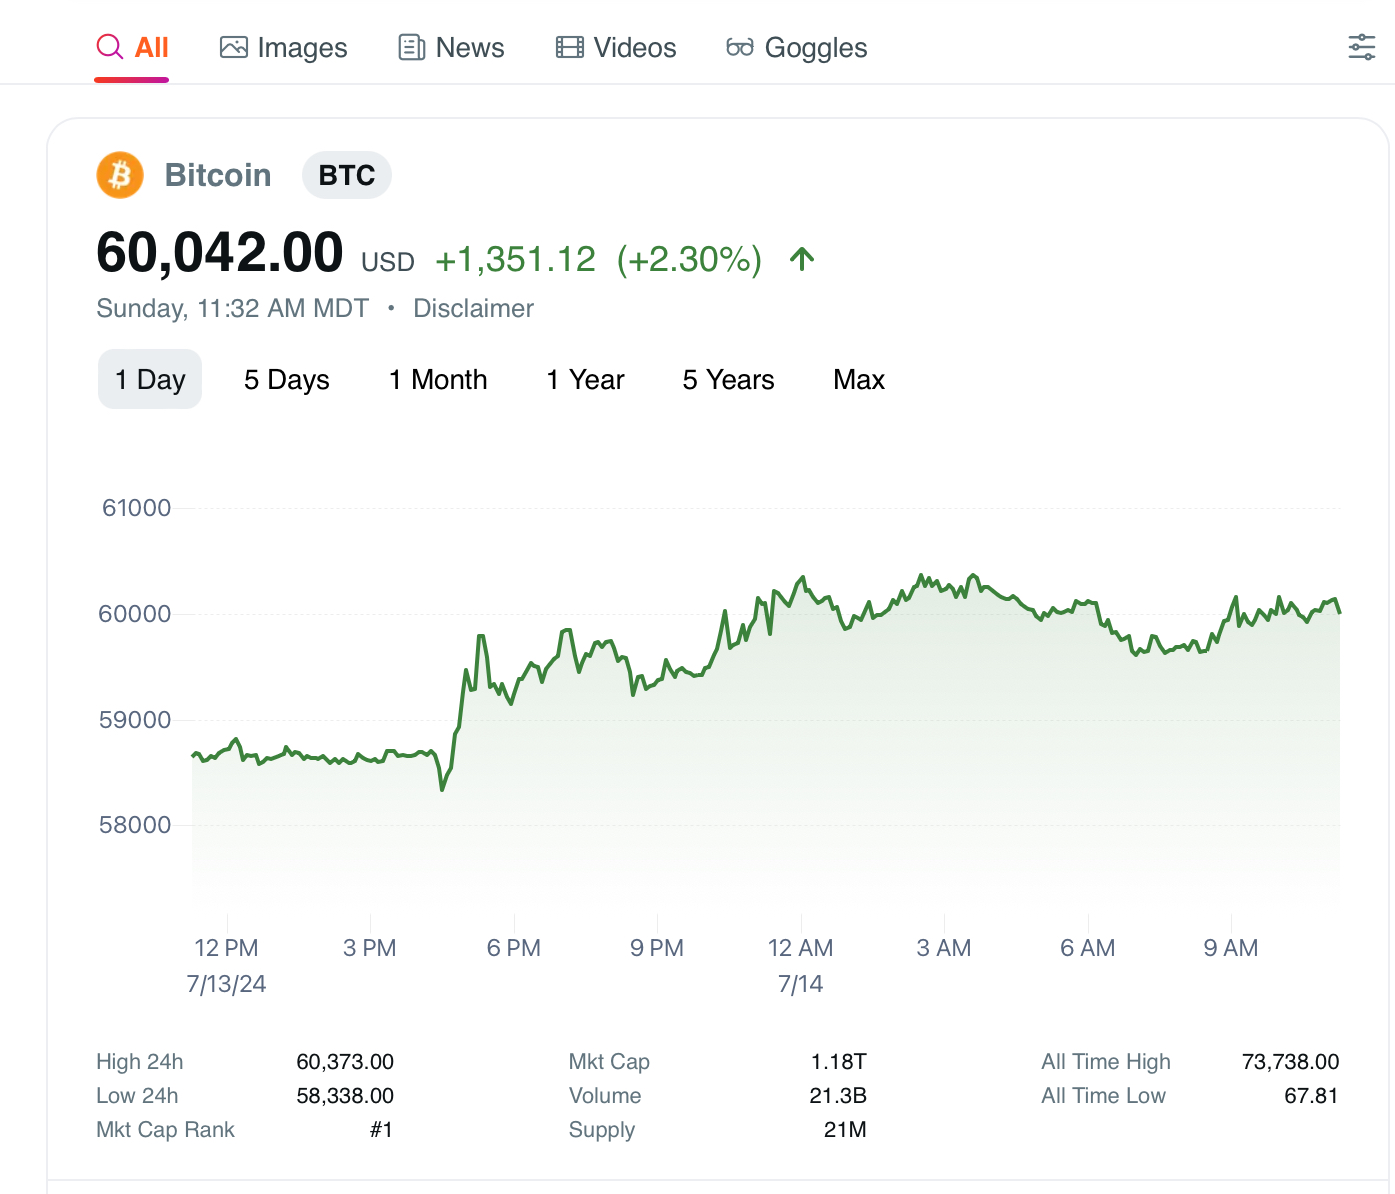The width and height of the screenshot is (1395, 1194).
Task: Click the 60000 y-axis label
Action: coord(135,613)
